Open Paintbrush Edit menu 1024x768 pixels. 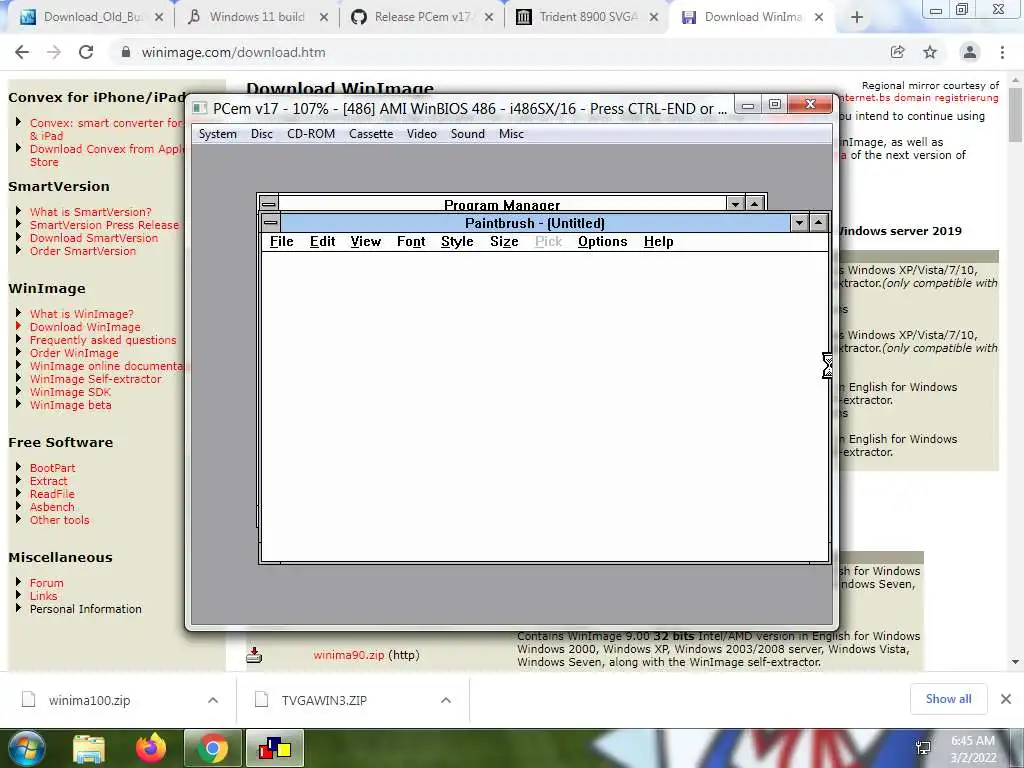coord(323,242)
